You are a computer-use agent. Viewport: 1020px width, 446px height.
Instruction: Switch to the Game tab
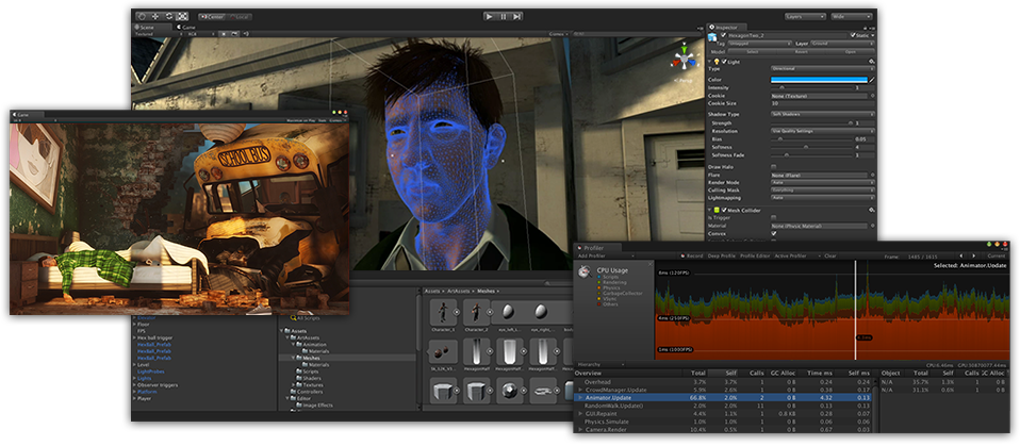(x=186, y=29)
